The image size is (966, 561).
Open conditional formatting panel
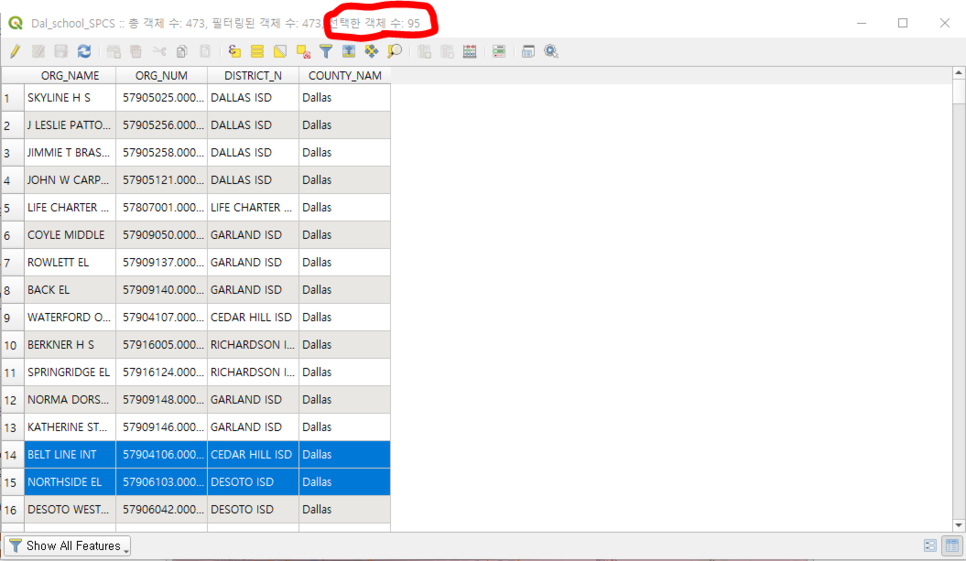pyautogui.click(x=499, y=52)
